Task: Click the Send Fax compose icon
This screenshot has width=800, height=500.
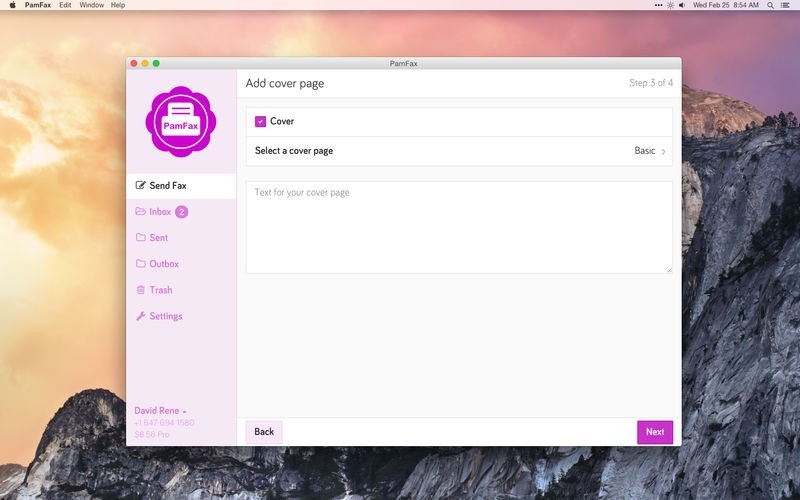Action: coord(140,186)
